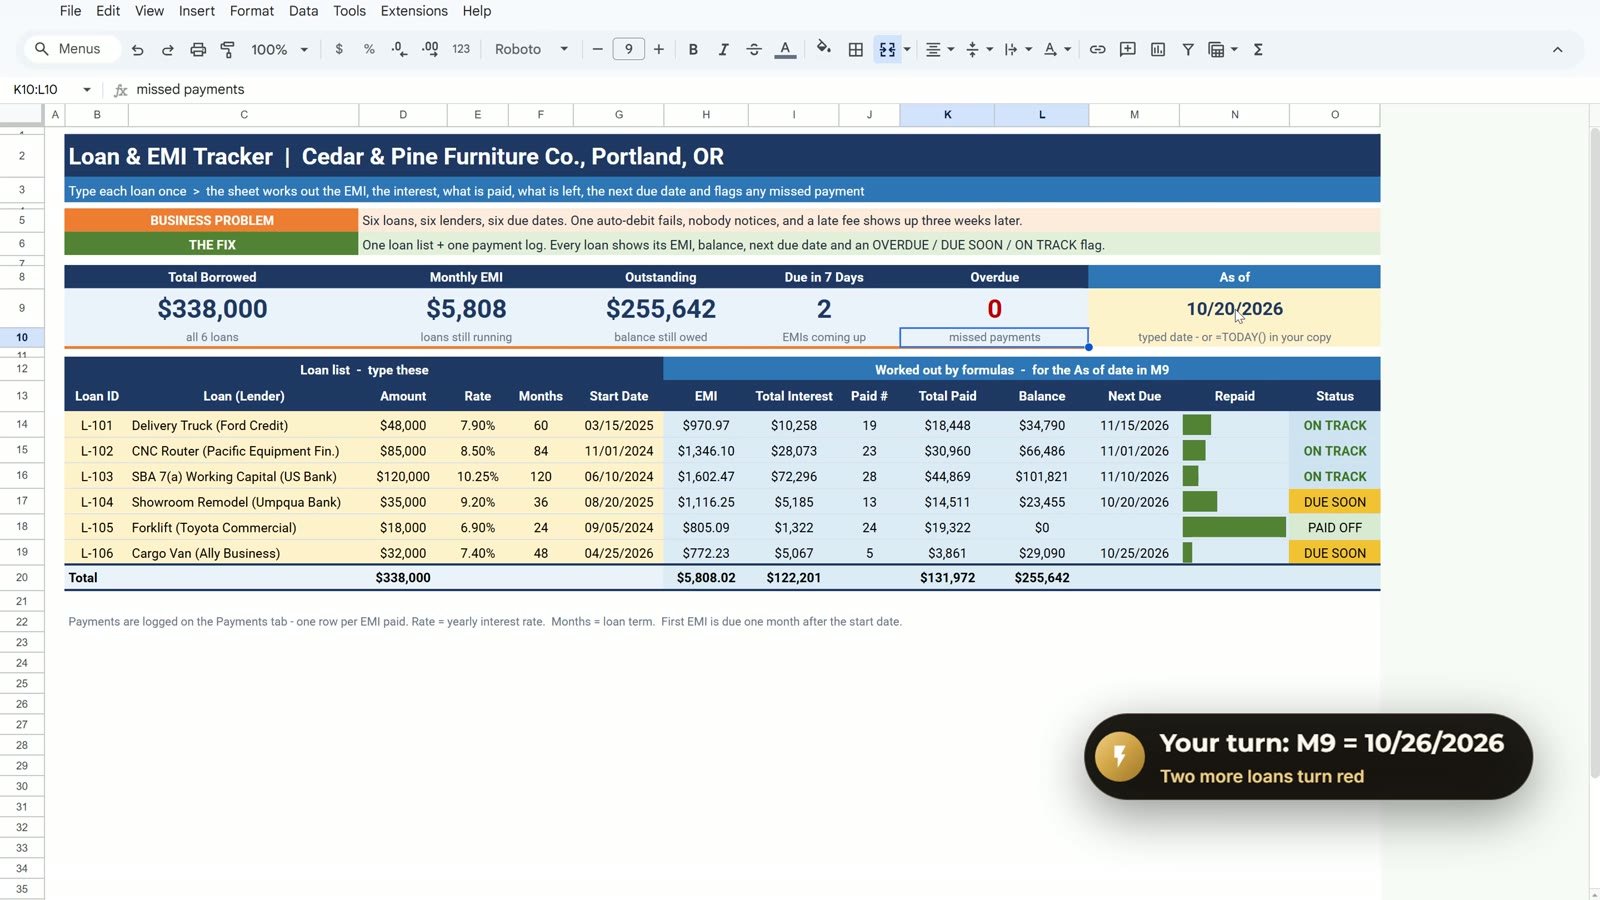This screenshot has width=1600, height=900.
Task: Select the As of date 10/20/2026 cell
Action: coord(1234,309)
